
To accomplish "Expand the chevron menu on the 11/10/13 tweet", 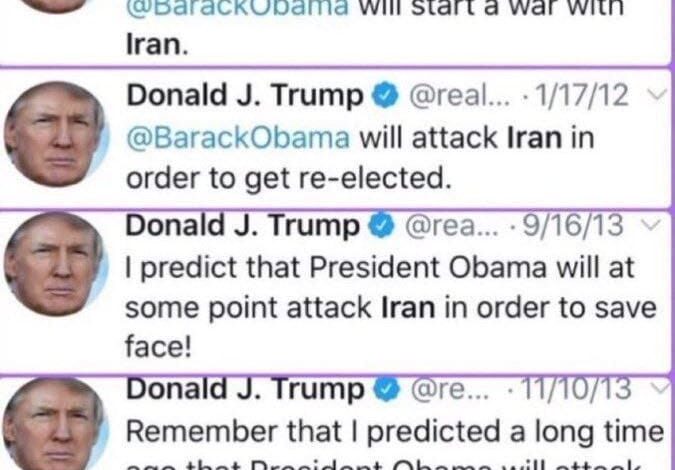I will coord(660,389).
